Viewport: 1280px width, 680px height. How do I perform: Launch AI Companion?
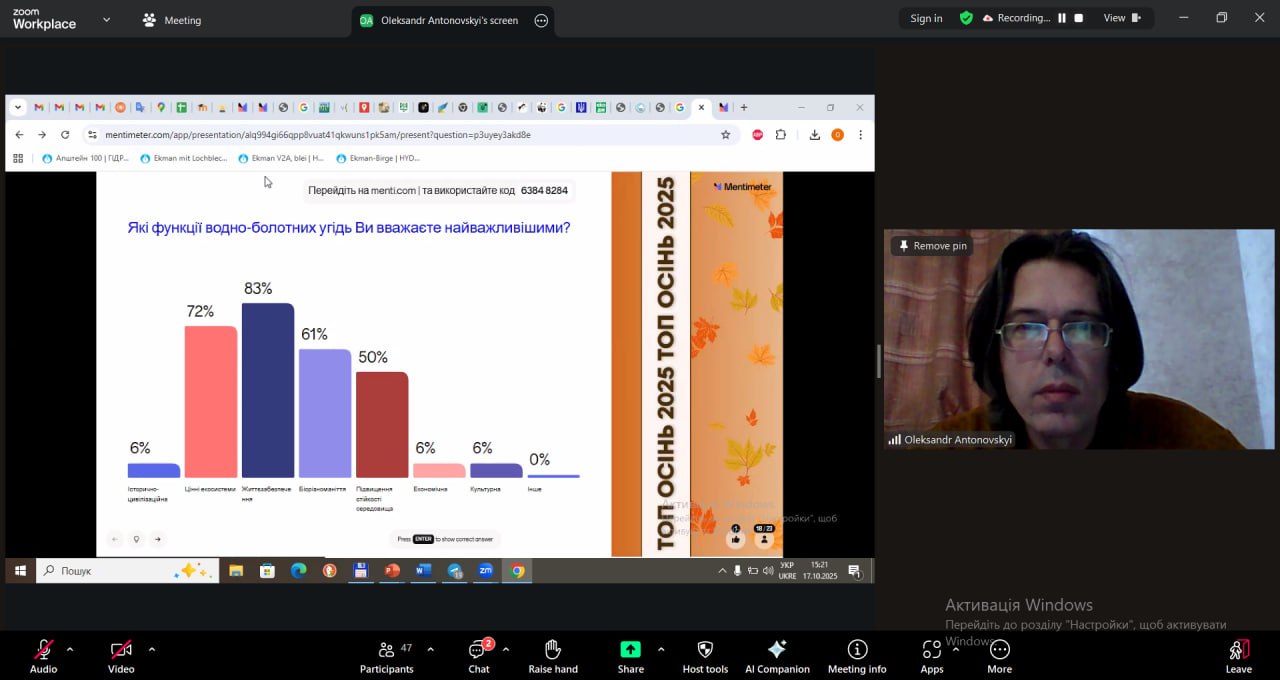tap(777, 656)
